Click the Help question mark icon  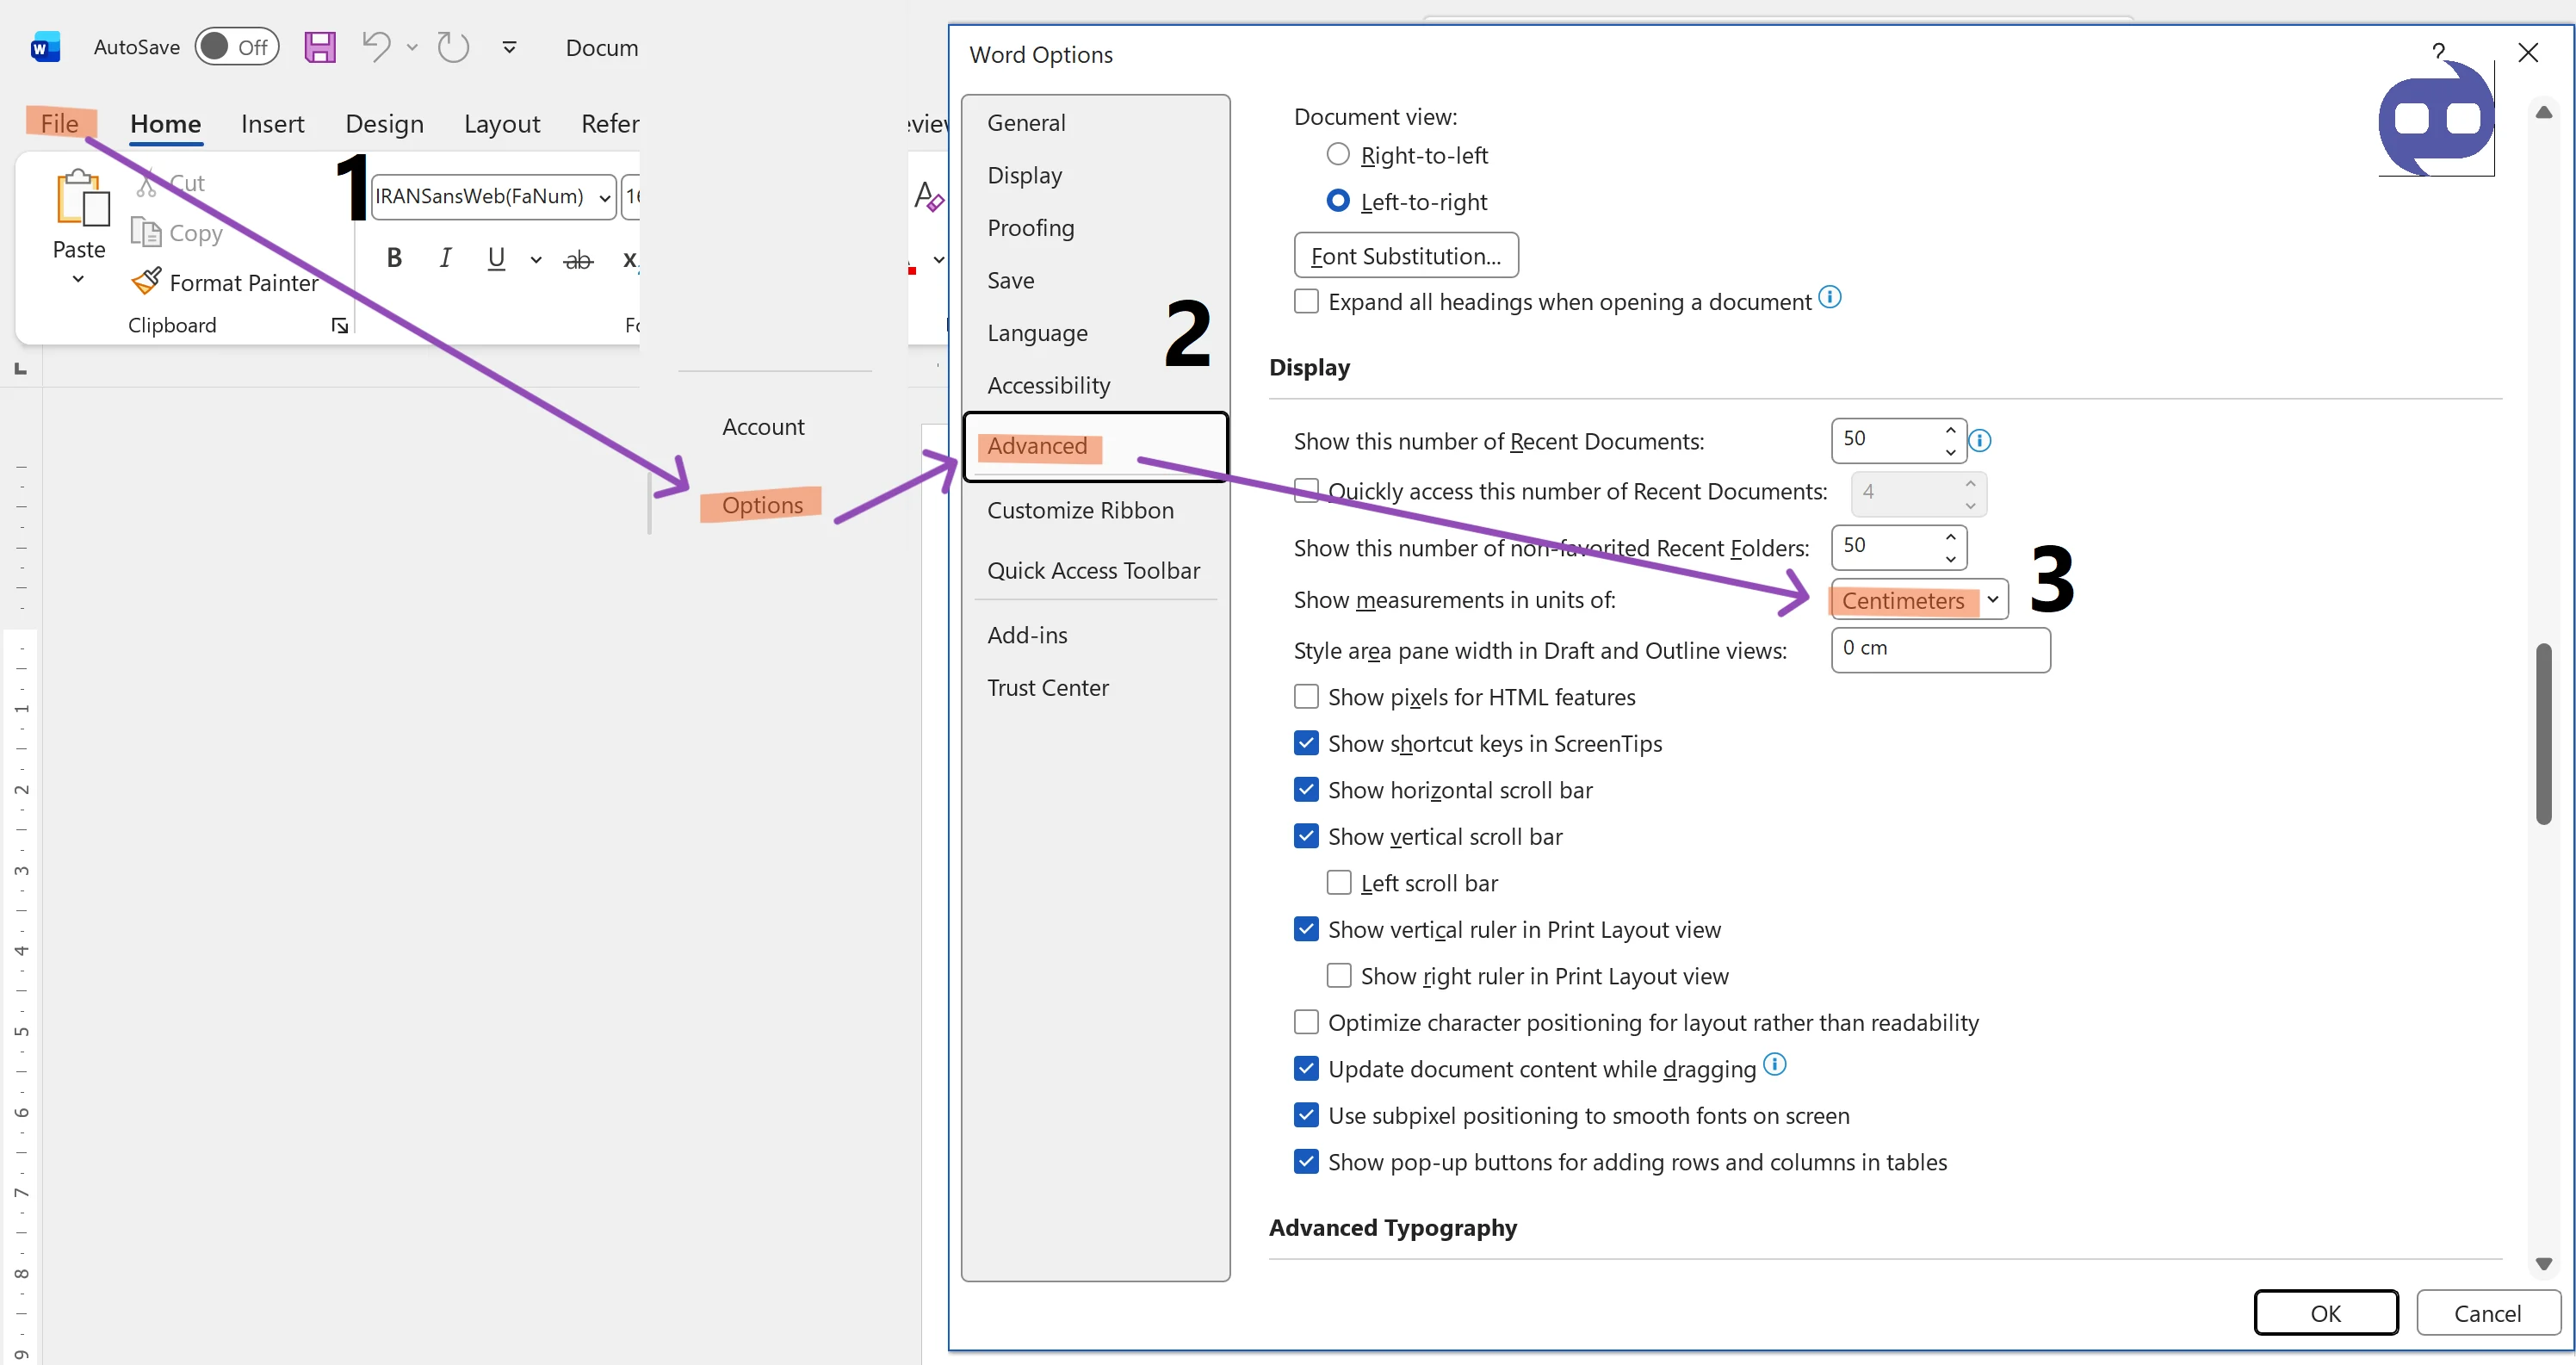2438,51
